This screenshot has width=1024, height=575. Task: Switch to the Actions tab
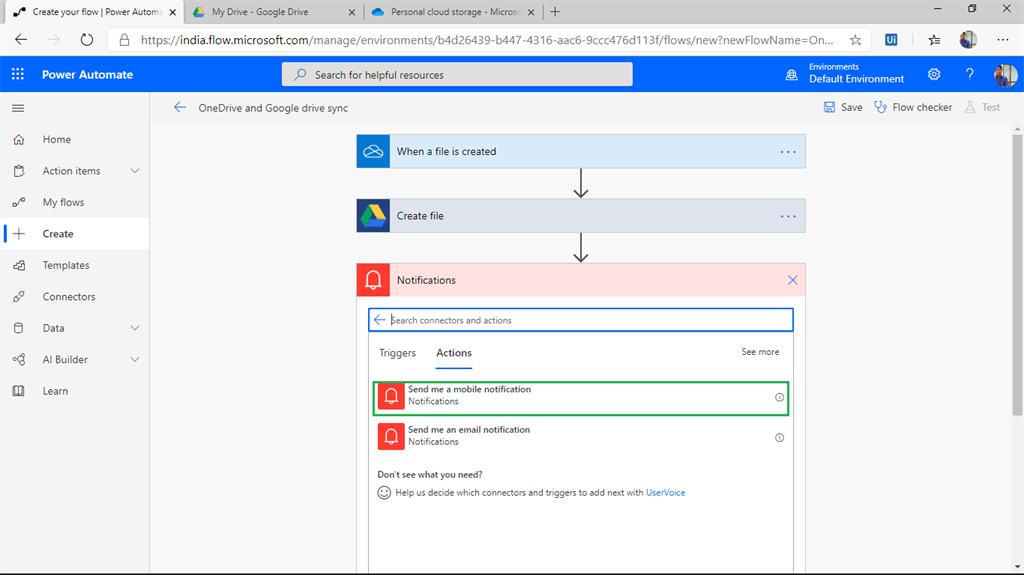coord(454,353)
